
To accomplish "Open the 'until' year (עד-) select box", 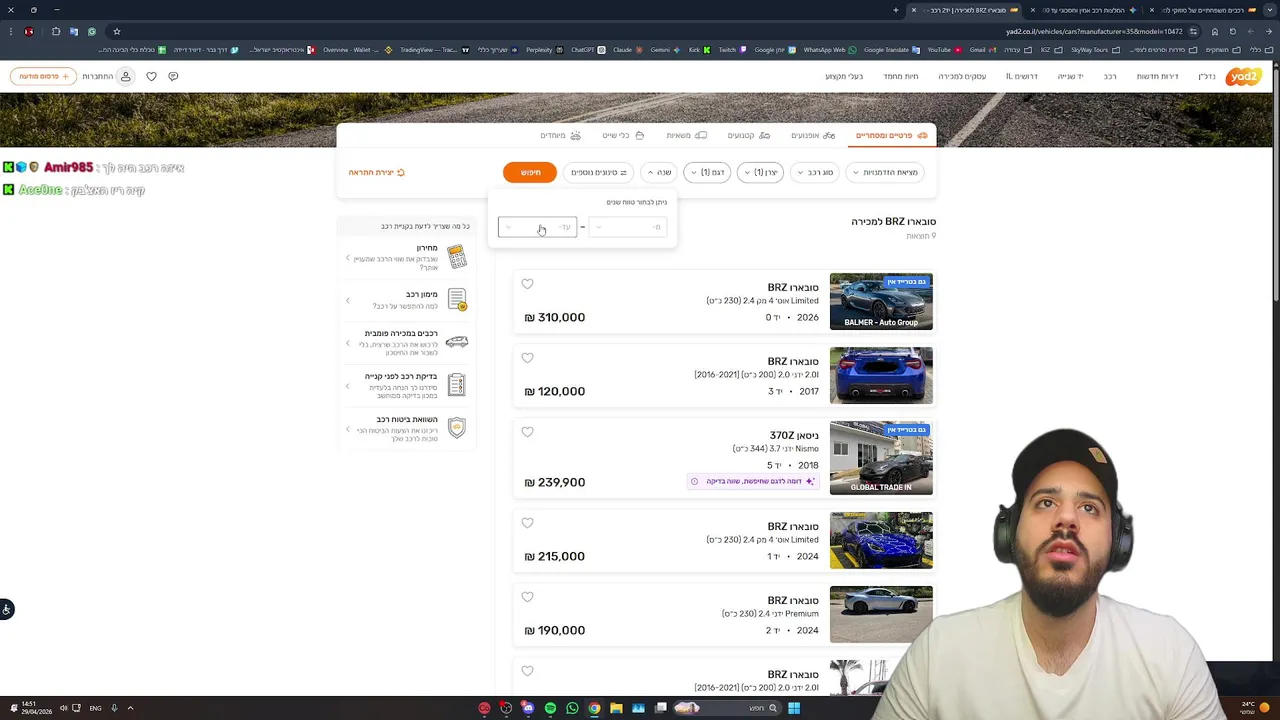I will pyautogui.click(x=537, y=227).
